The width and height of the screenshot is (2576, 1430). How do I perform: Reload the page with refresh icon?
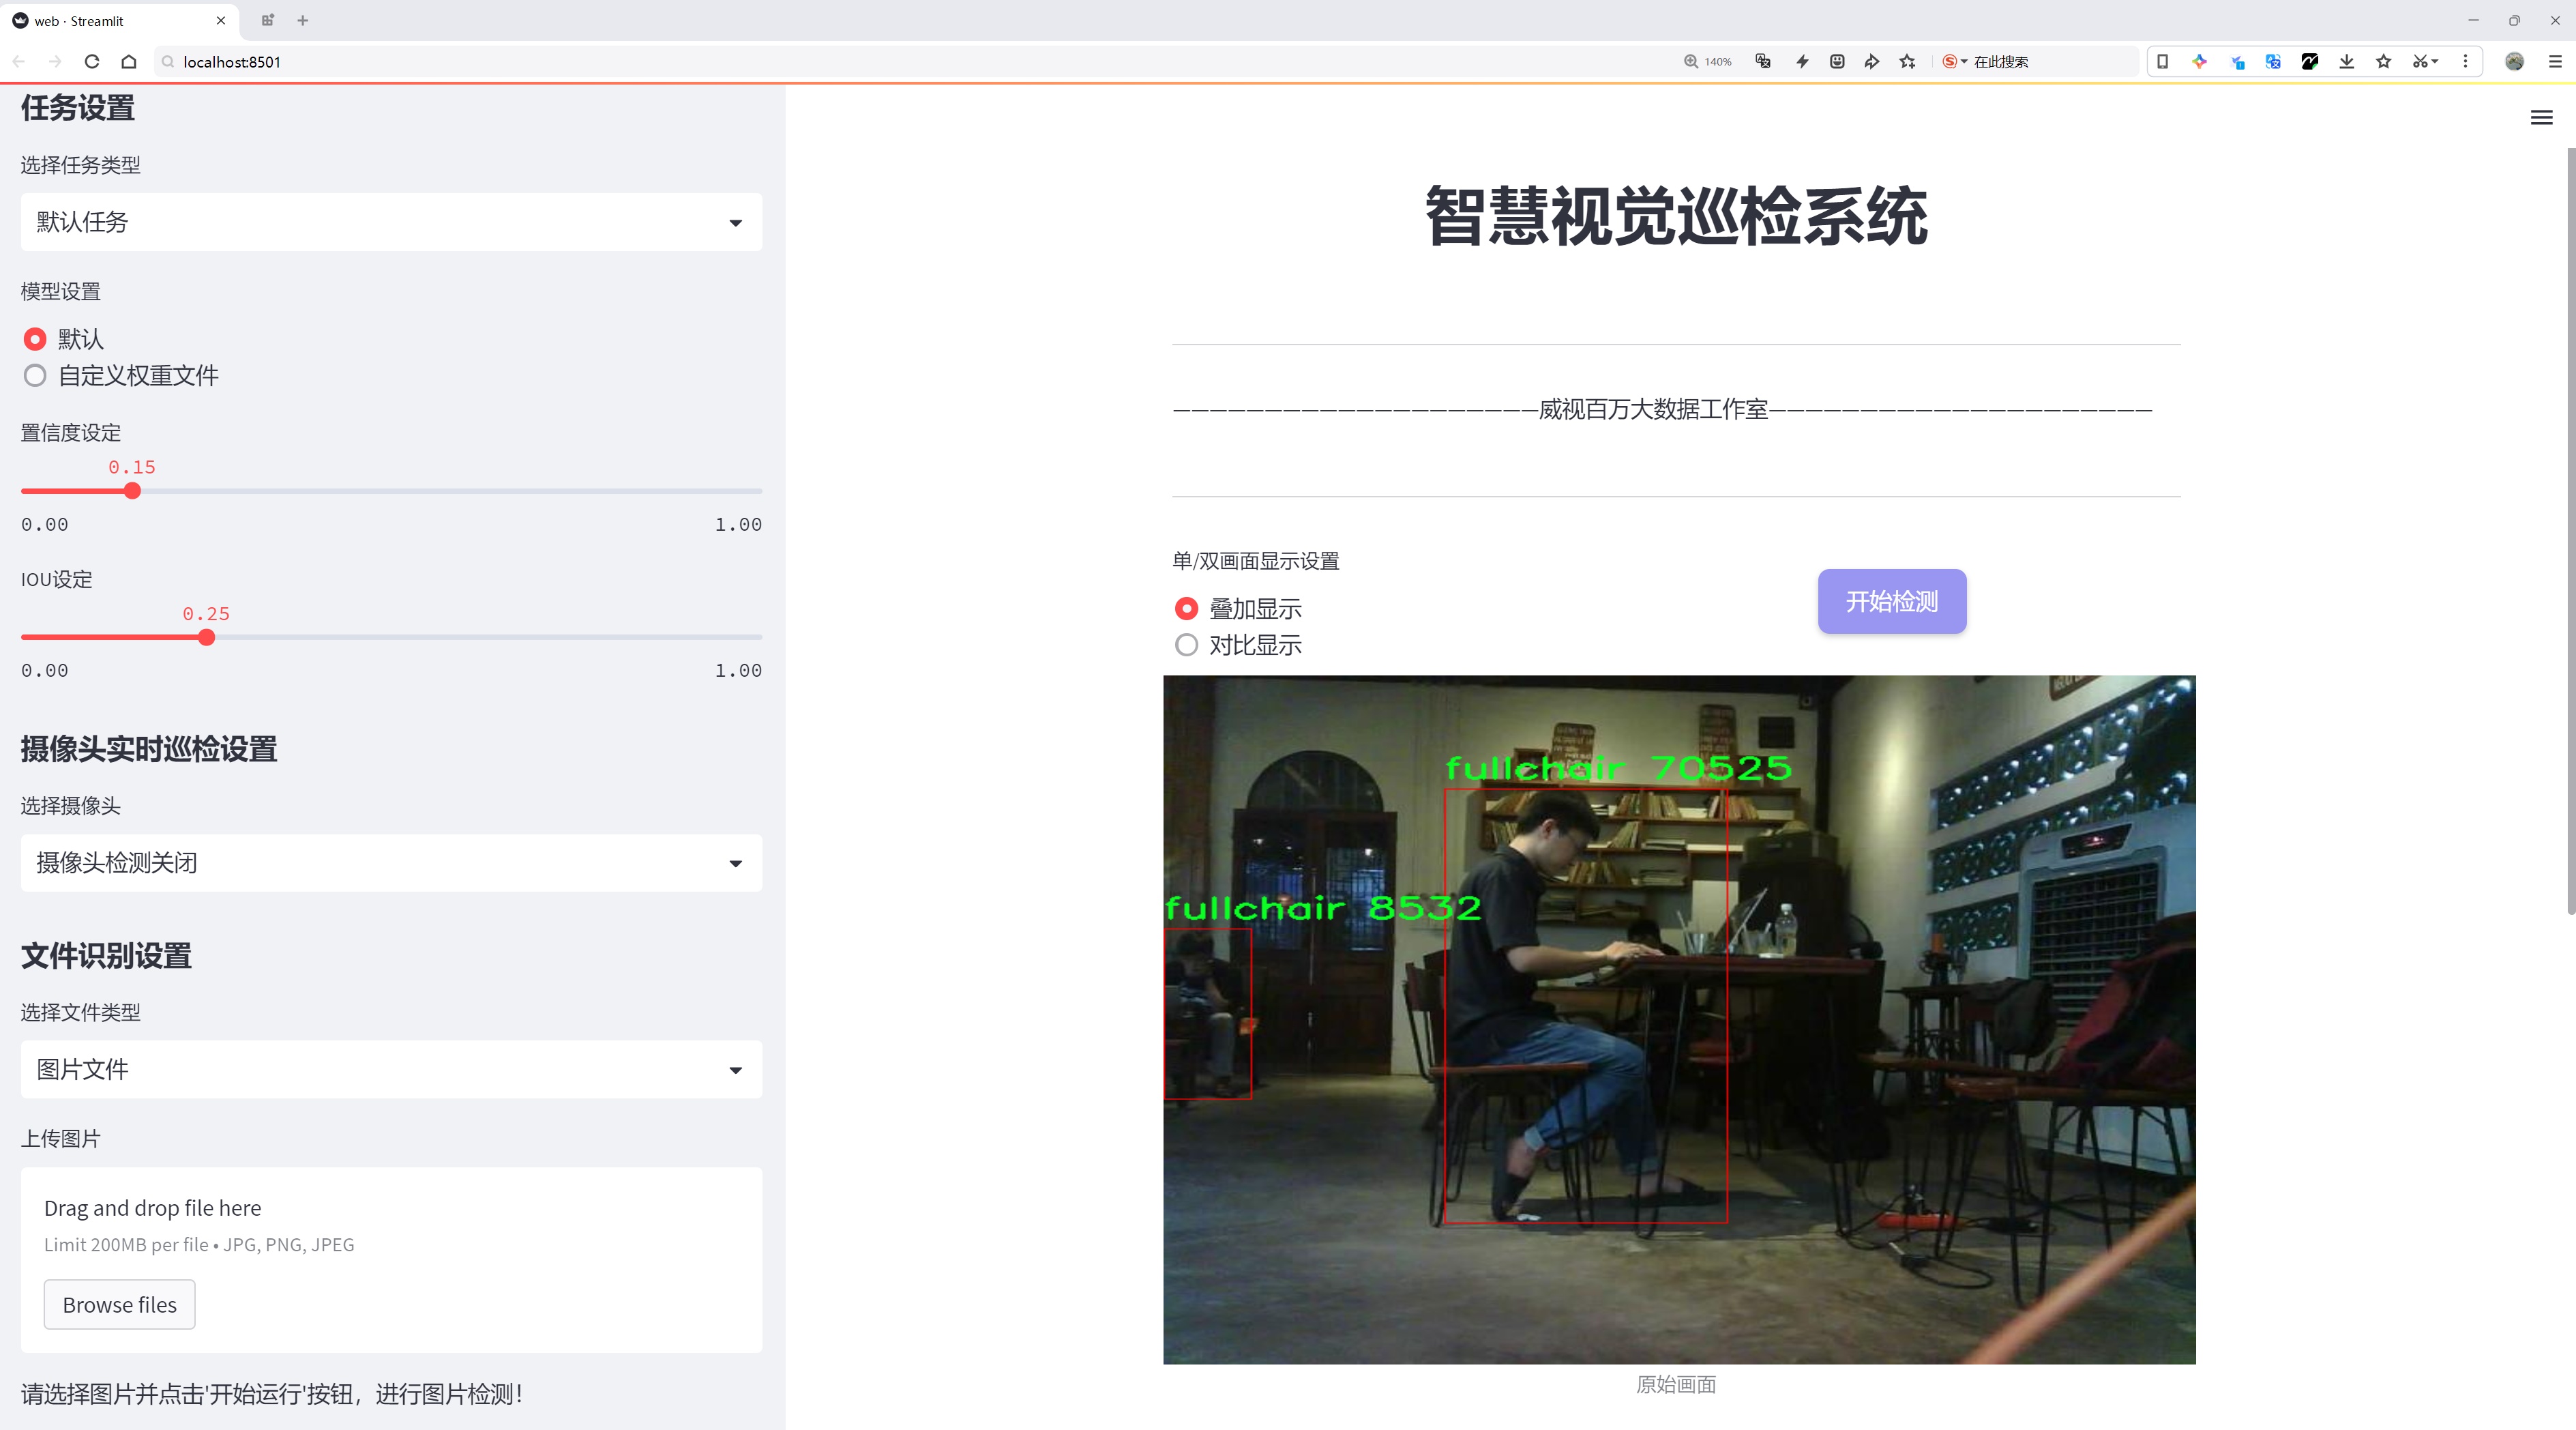(92, 62)
